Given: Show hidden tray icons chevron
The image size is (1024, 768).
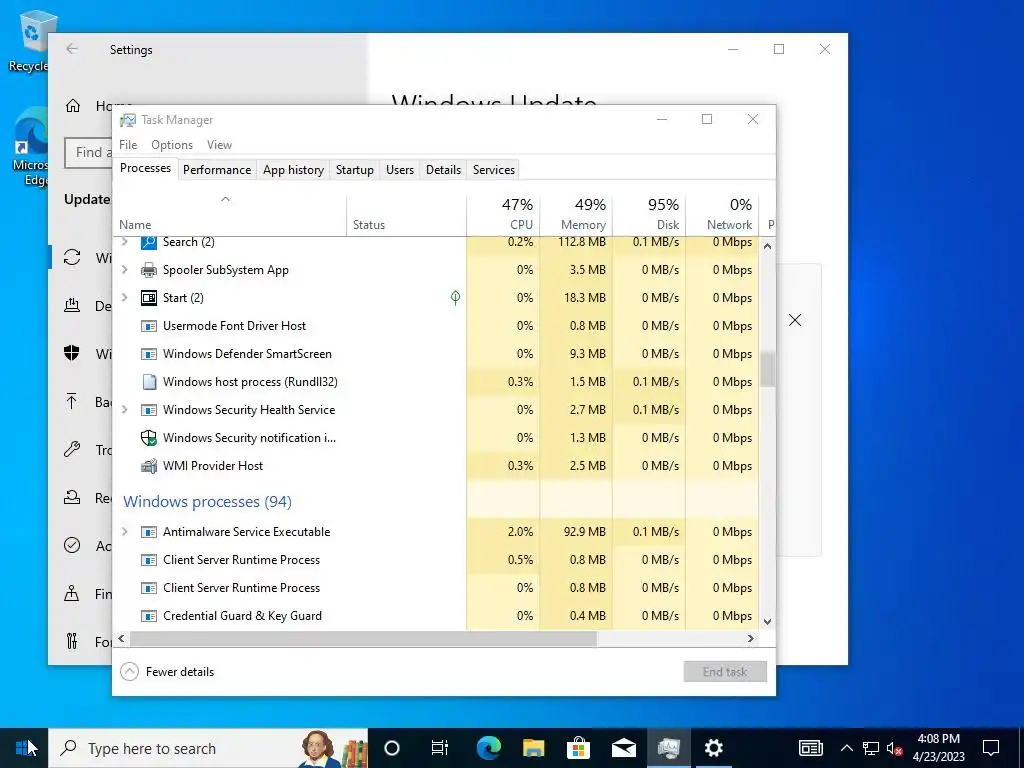Looking at the screenshot, I should point(846,748).
